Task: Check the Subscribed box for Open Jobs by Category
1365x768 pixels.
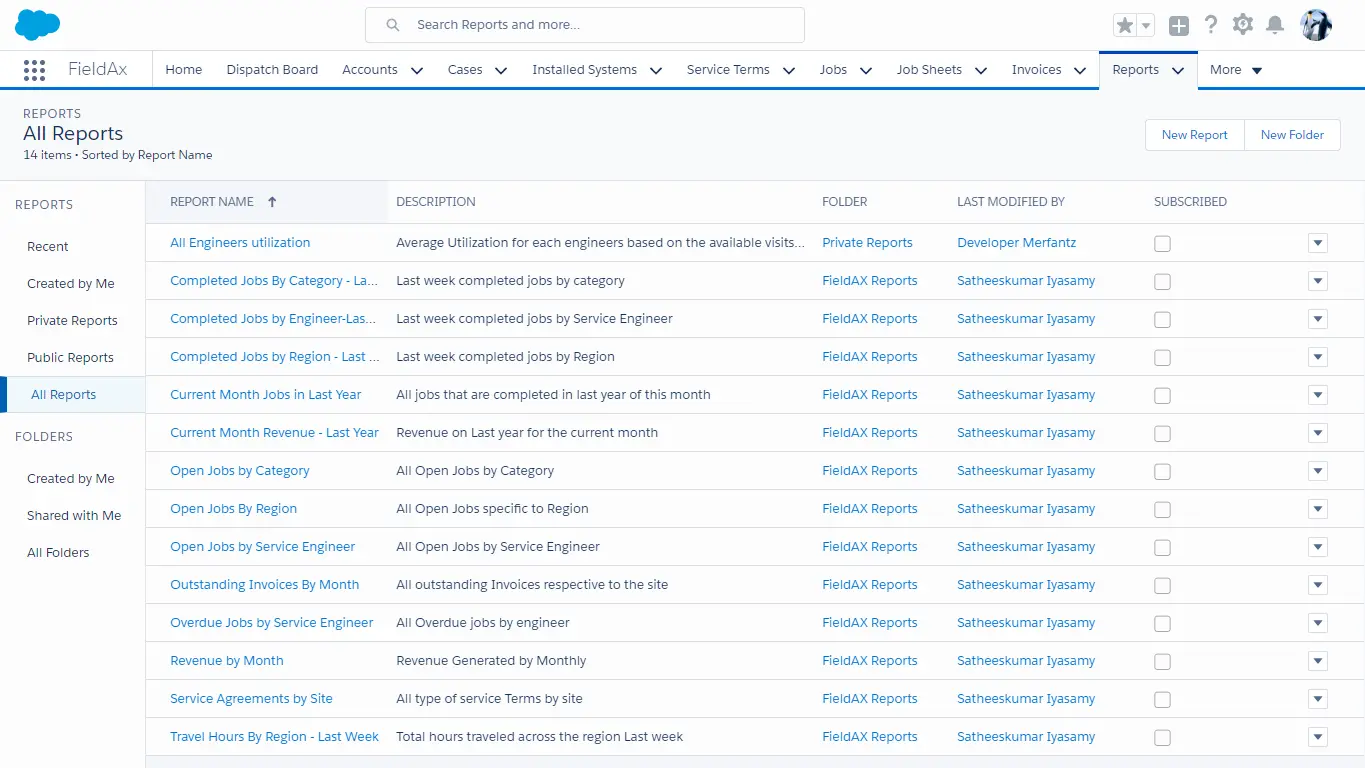Action: click(x=1162, y=471)
